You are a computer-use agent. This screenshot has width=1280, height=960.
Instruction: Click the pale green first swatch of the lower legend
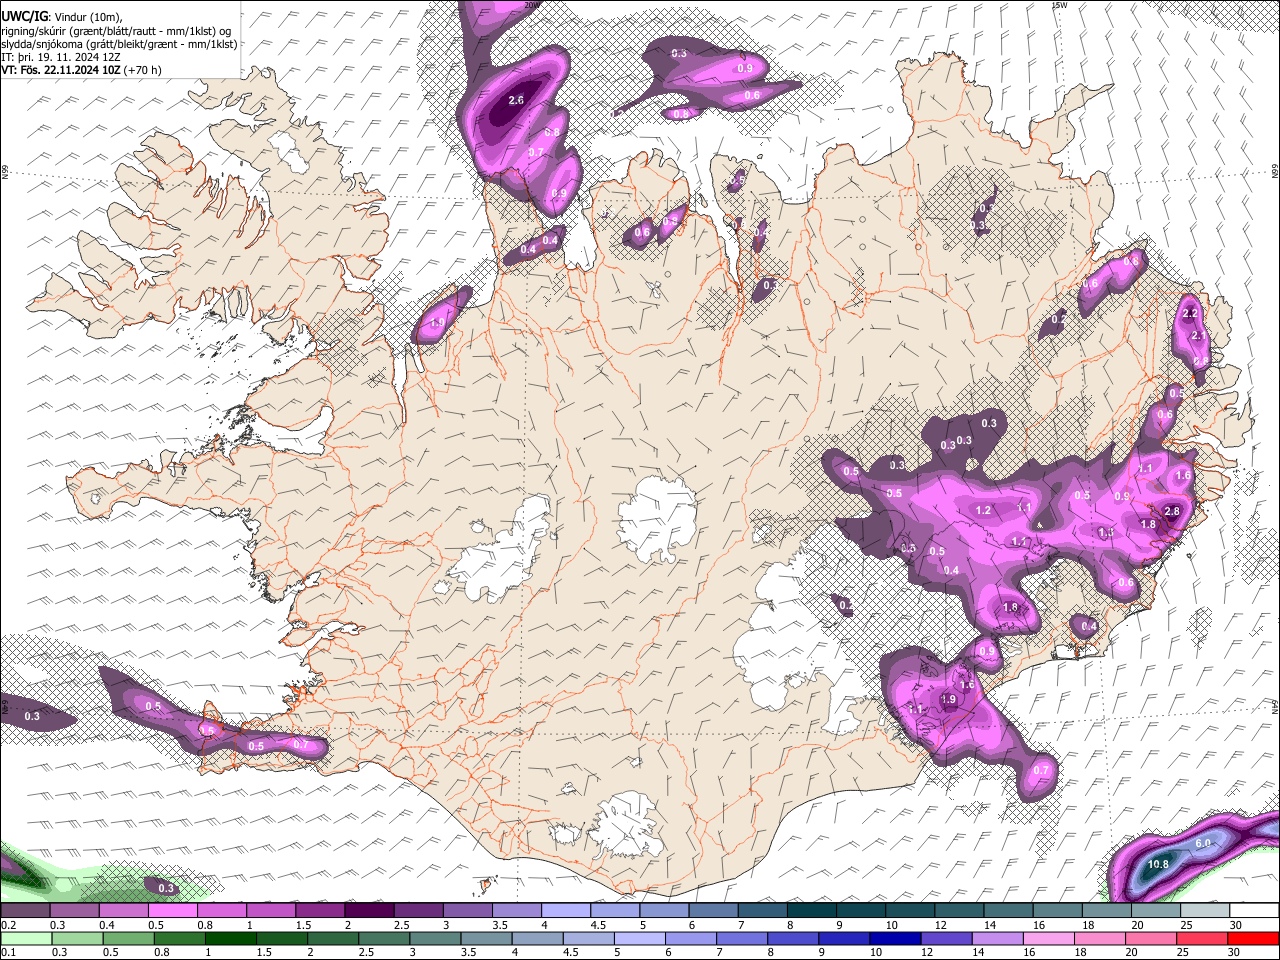[x=26, y=939]
